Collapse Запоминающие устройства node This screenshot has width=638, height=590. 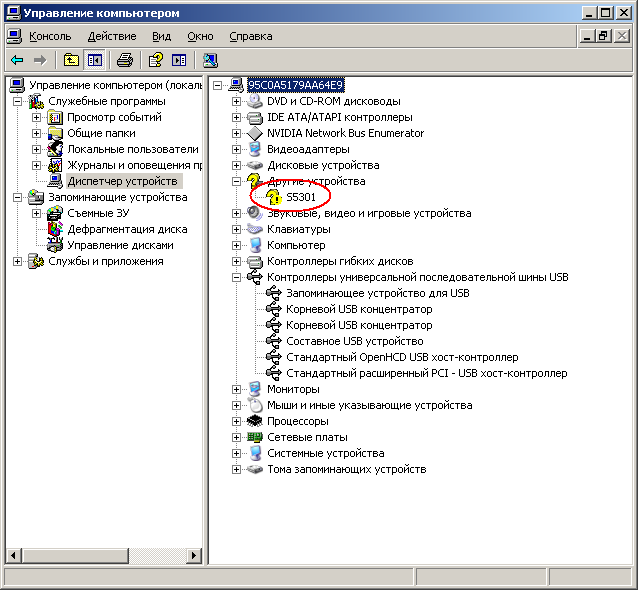click(17, 197)
